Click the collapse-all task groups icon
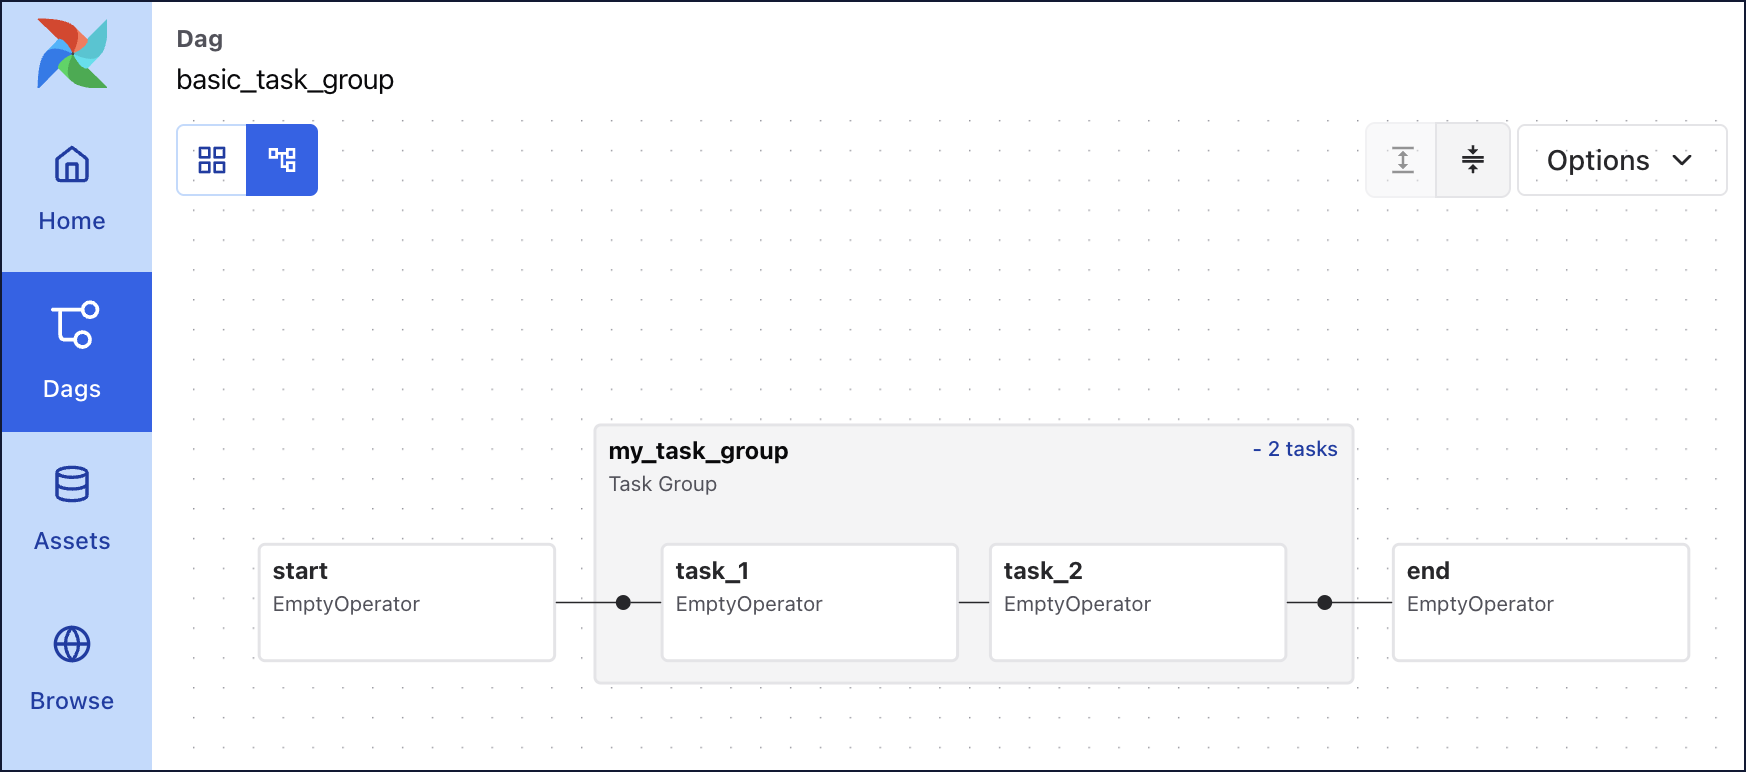This screenshot has width=1746, height=772. [x=1473, y=160]
